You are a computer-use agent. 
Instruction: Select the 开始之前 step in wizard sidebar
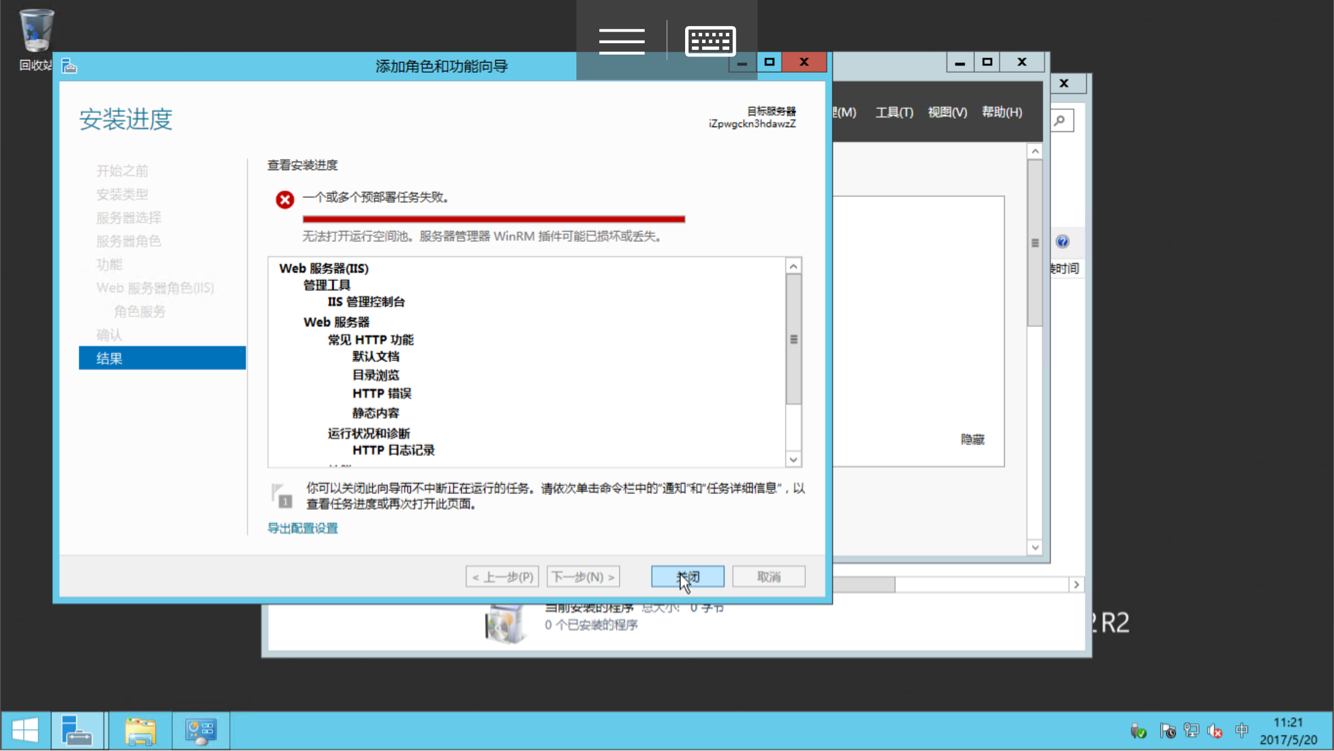[x=122, y=171]
